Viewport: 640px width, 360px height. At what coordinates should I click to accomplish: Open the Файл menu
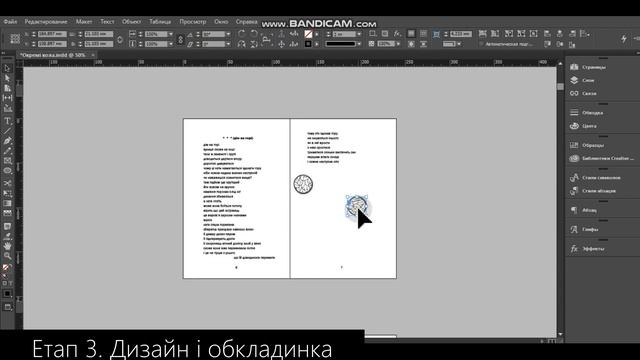click(x=10, y=22)
